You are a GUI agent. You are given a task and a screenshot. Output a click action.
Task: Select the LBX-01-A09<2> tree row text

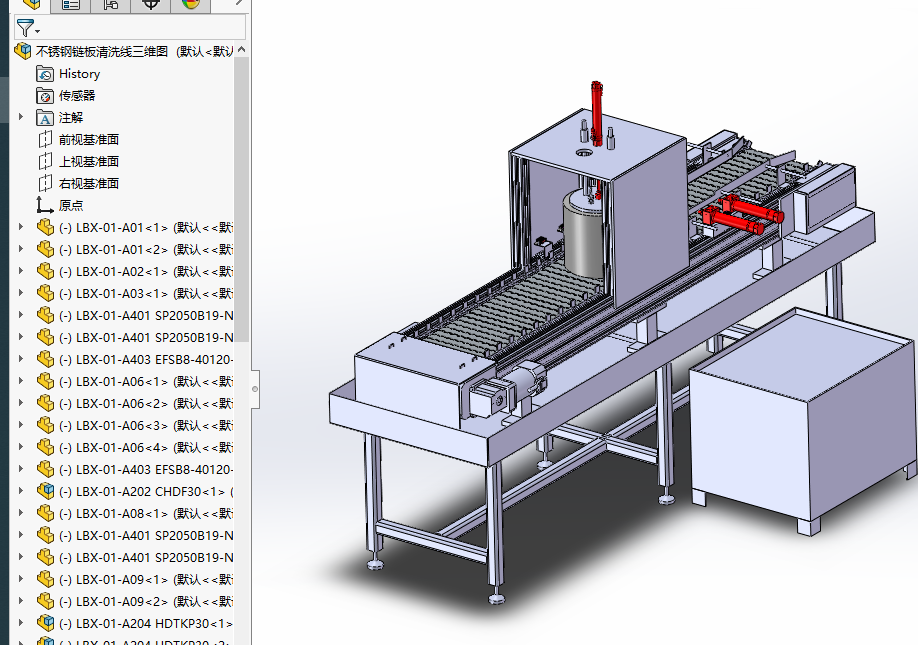146,602
